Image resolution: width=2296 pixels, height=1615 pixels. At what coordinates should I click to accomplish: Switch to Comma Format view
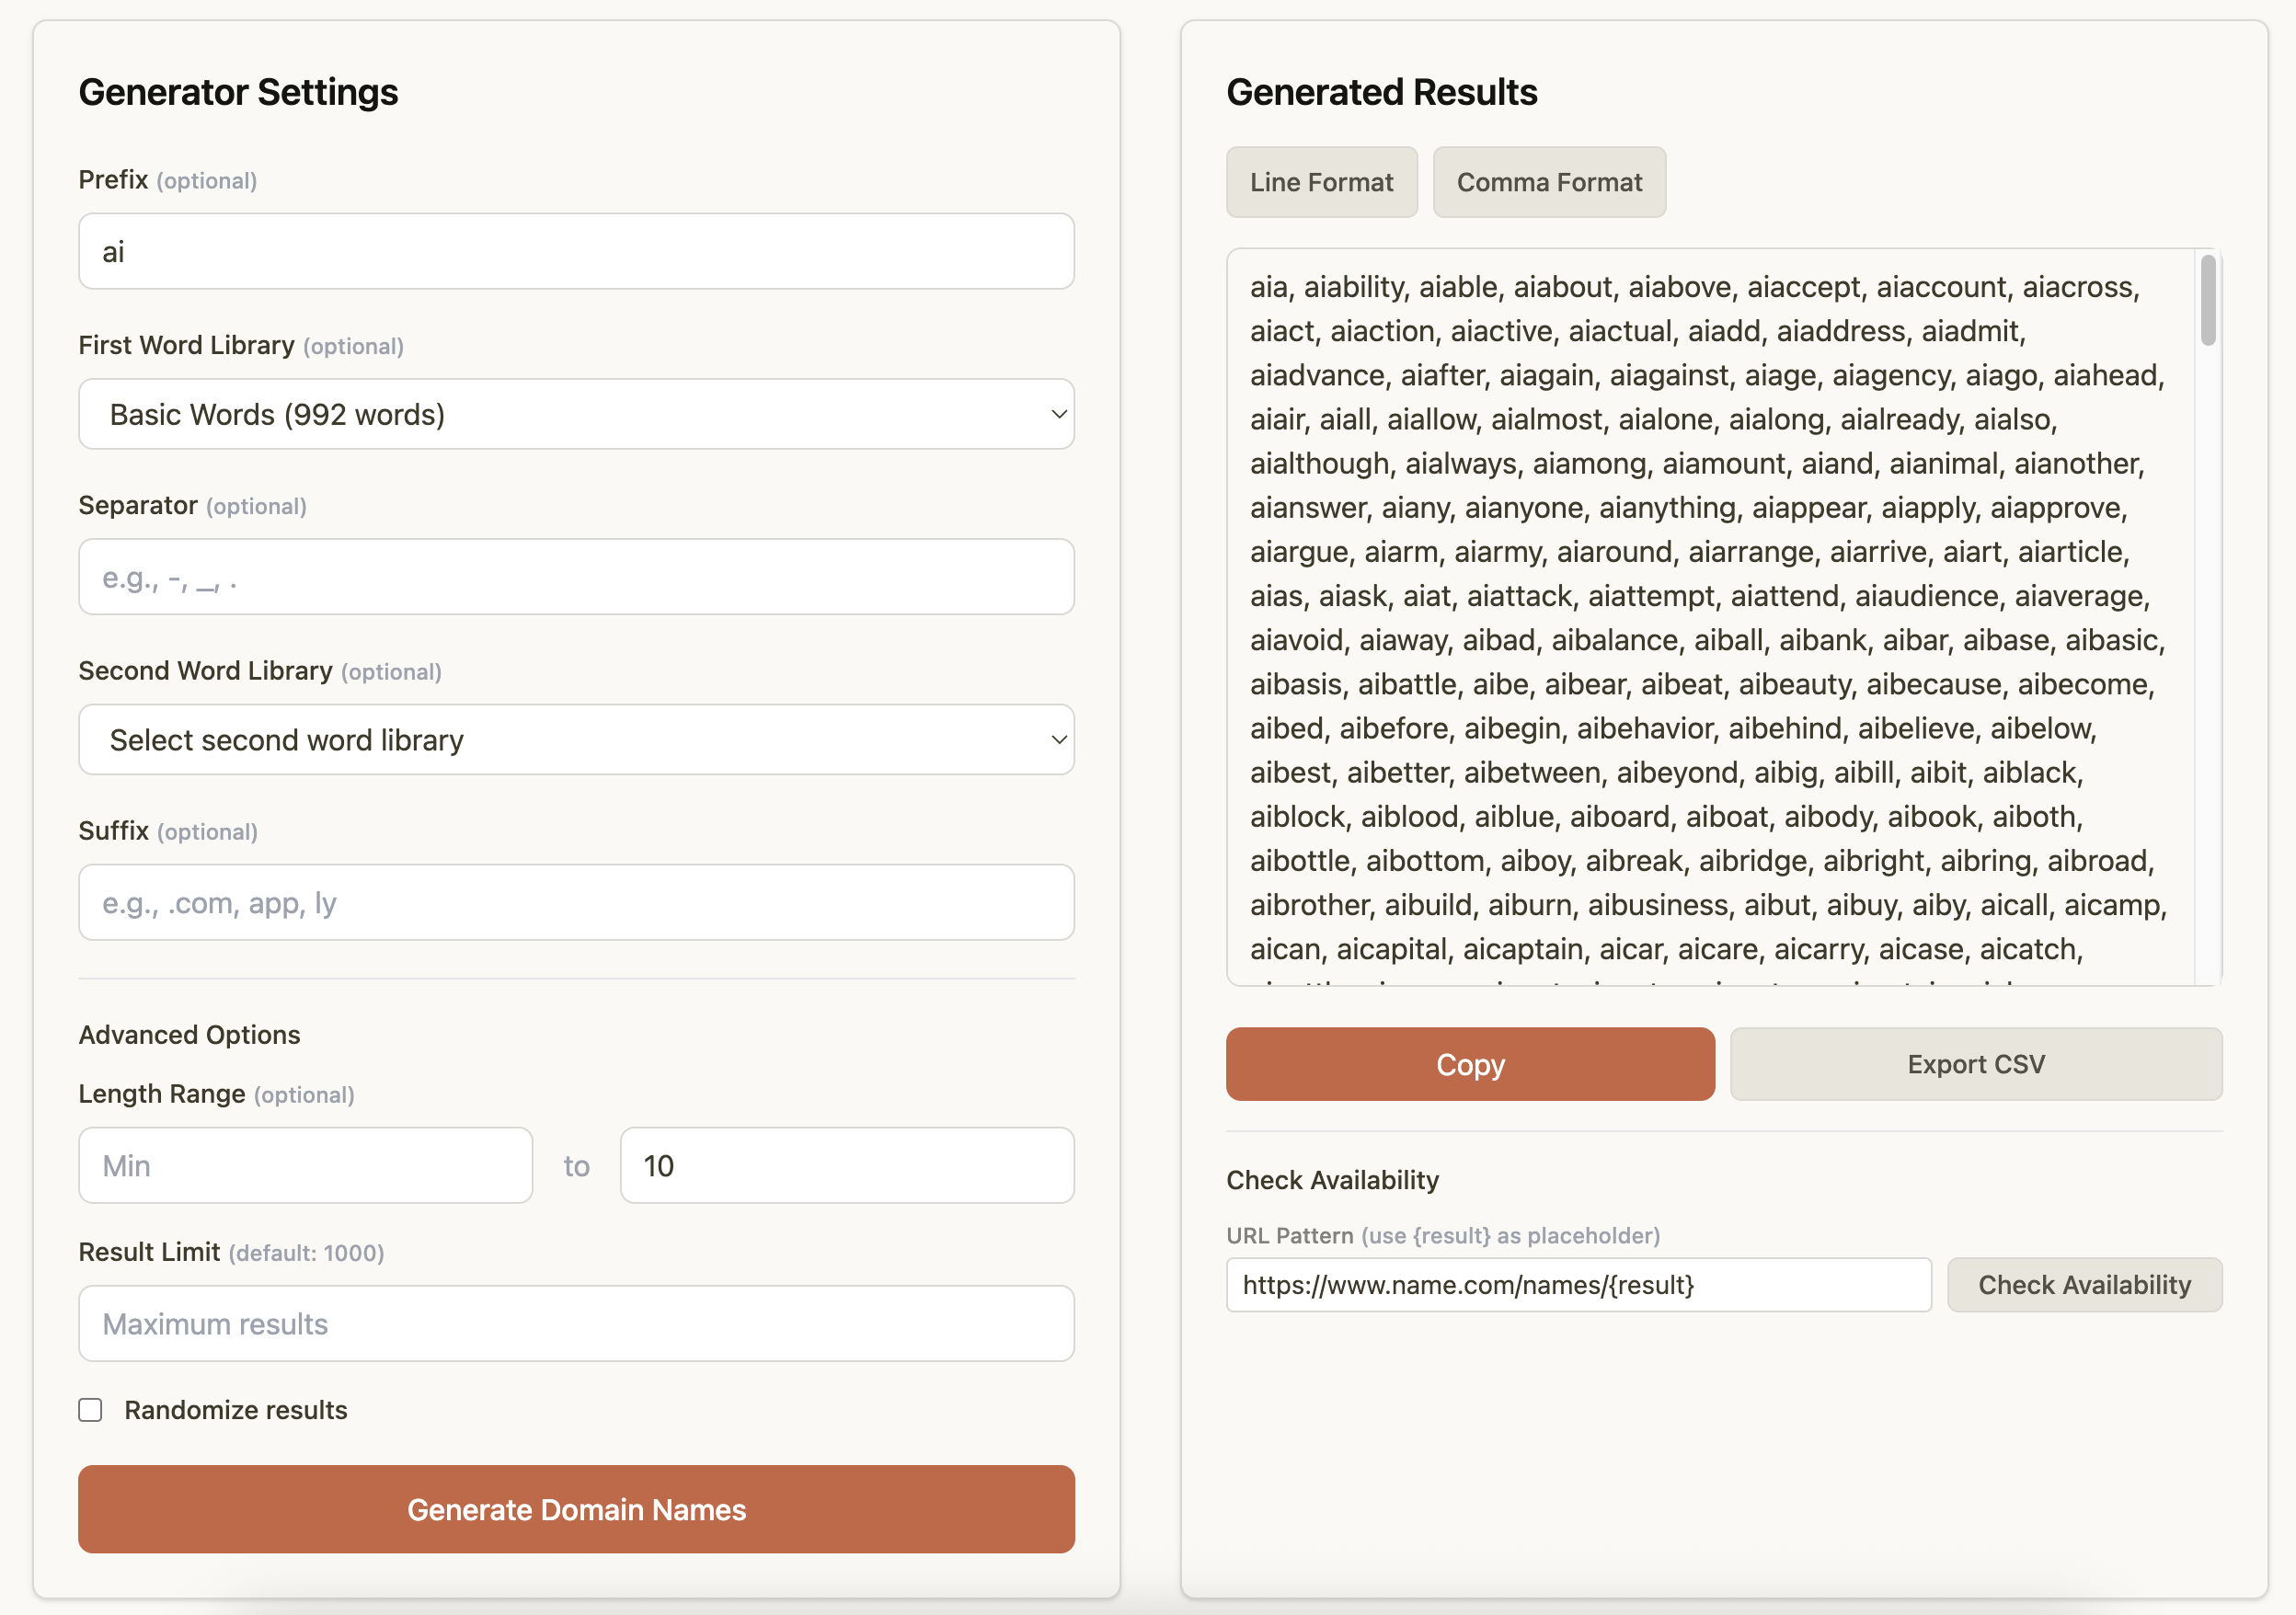1548,182
